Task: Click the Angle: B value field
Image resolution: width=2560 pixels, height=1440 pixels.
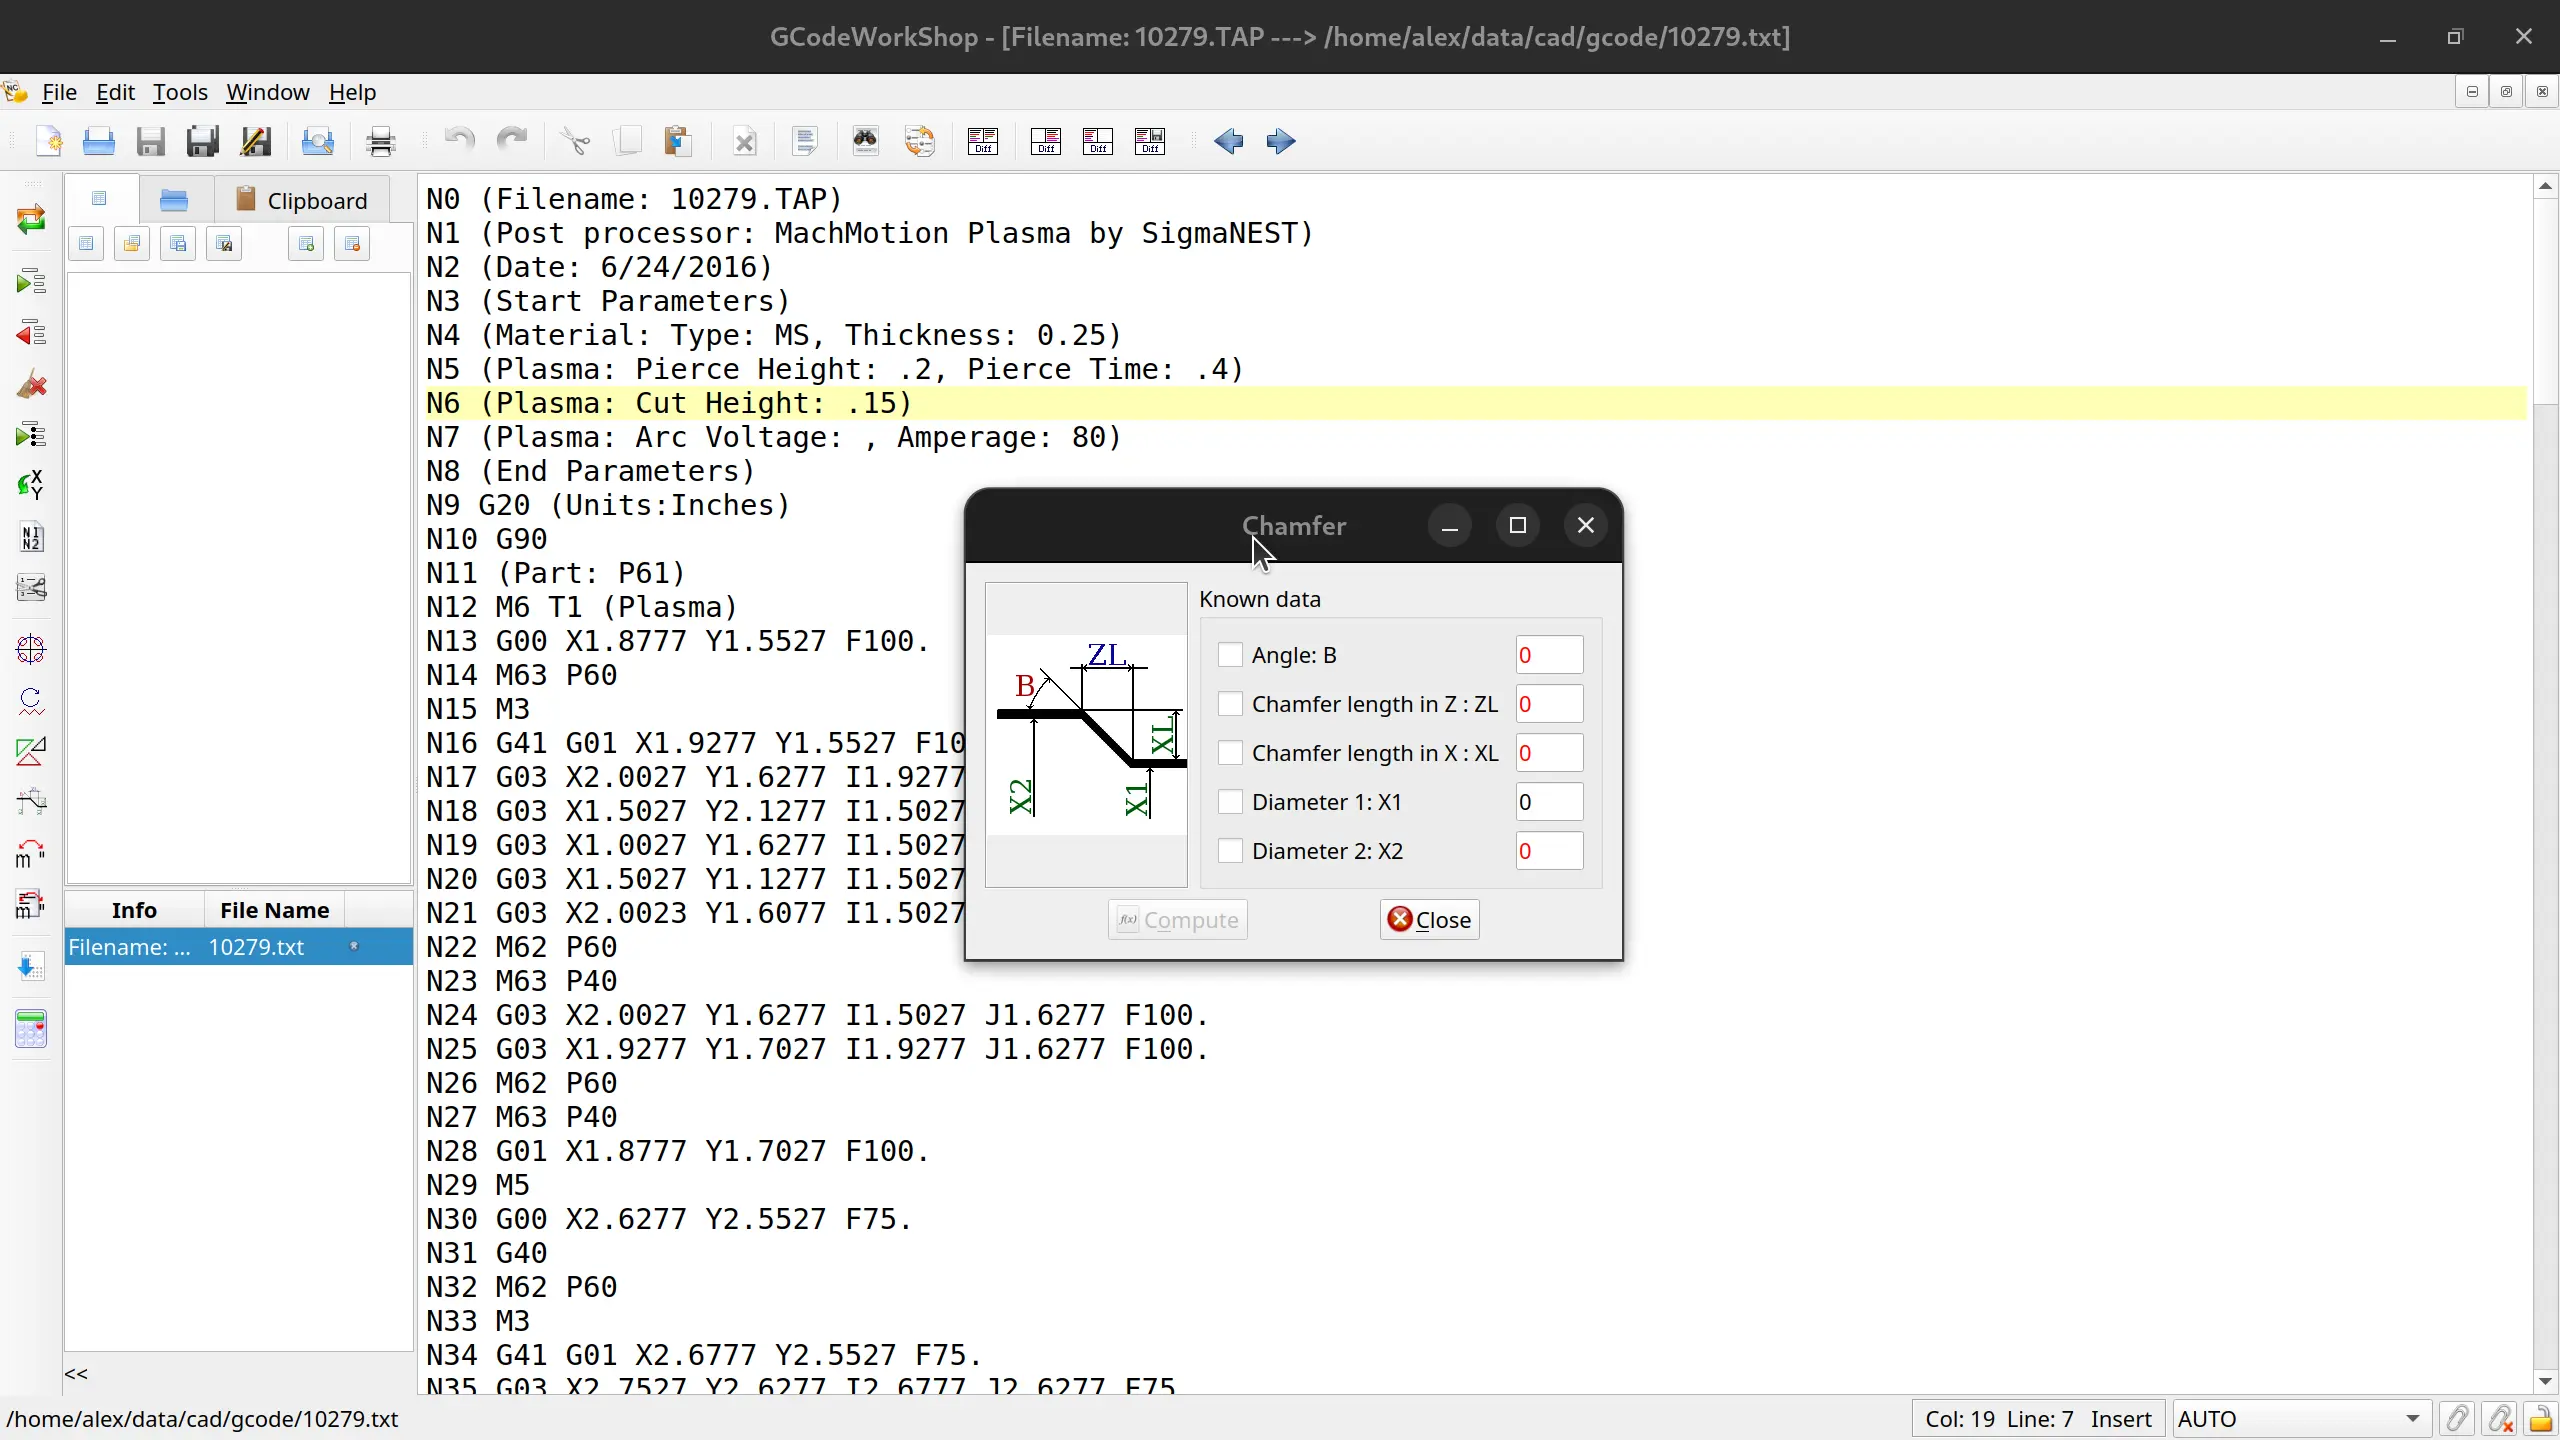Action: pos(1549,655)
